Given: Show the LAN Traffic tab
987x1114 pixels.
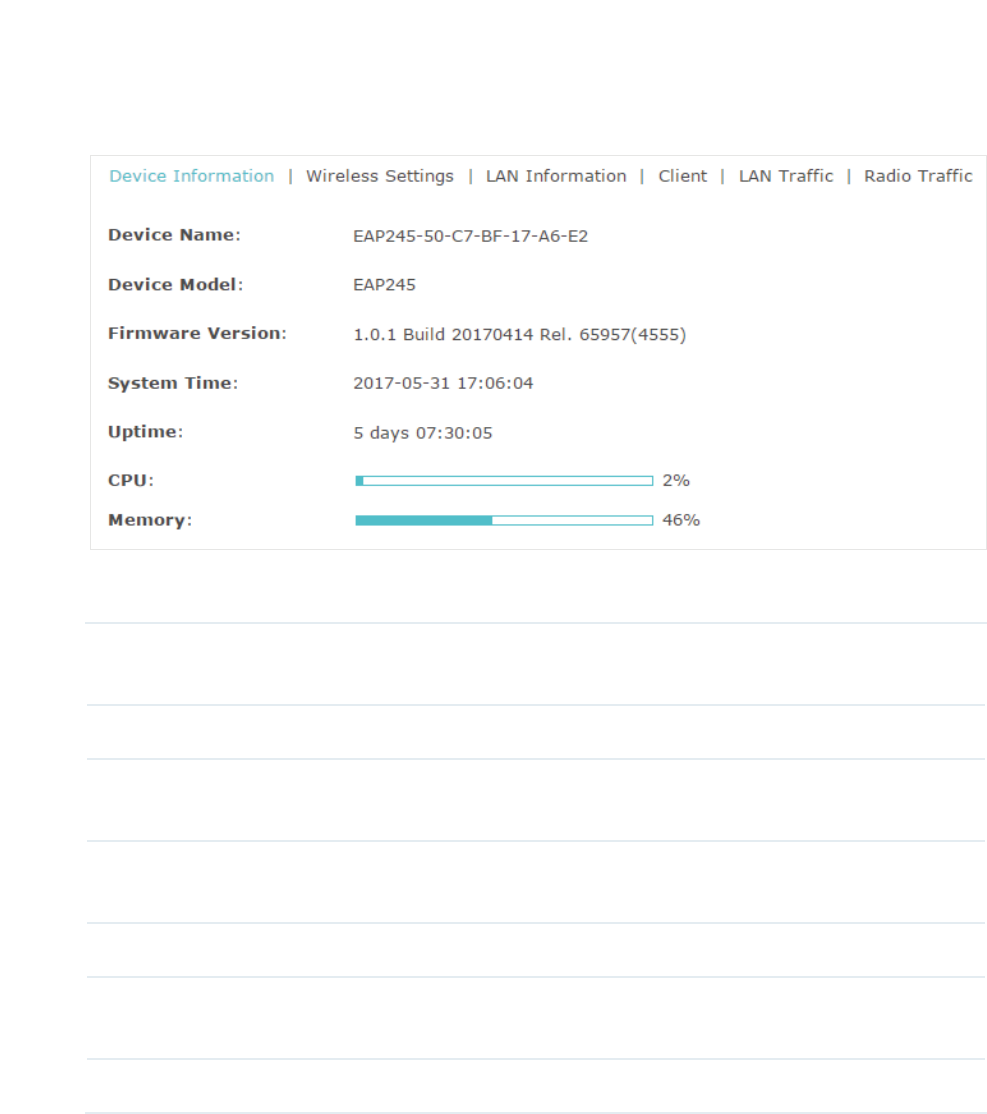Looking at the screenshot, I should coord(785,176).
